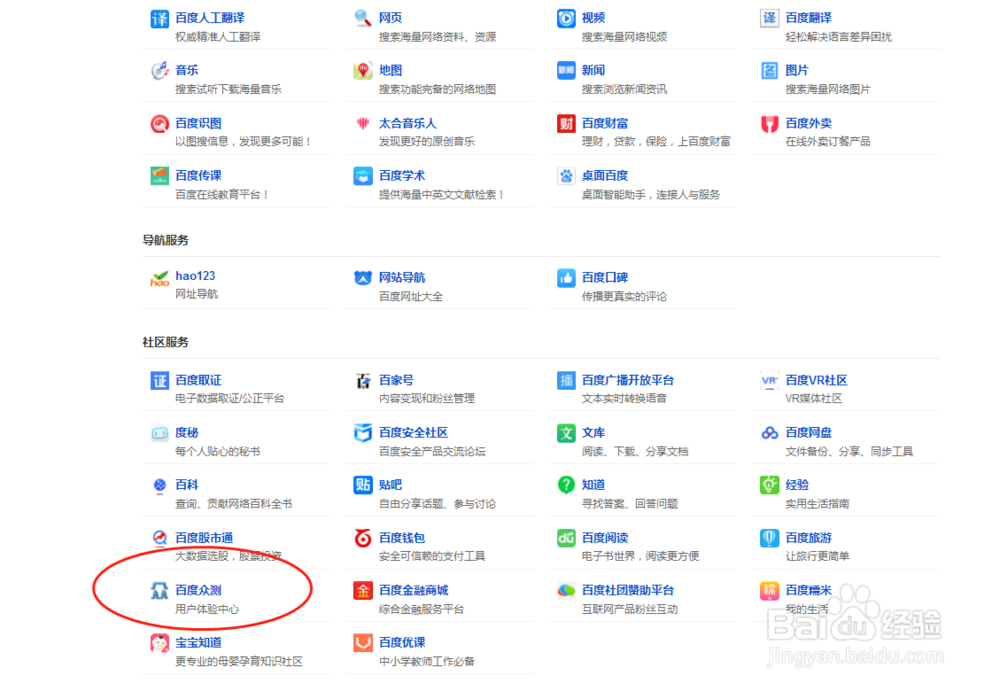Click the 百度金融商城 icon
Screen dimensions: 1000x691
[x=363, y=590]
